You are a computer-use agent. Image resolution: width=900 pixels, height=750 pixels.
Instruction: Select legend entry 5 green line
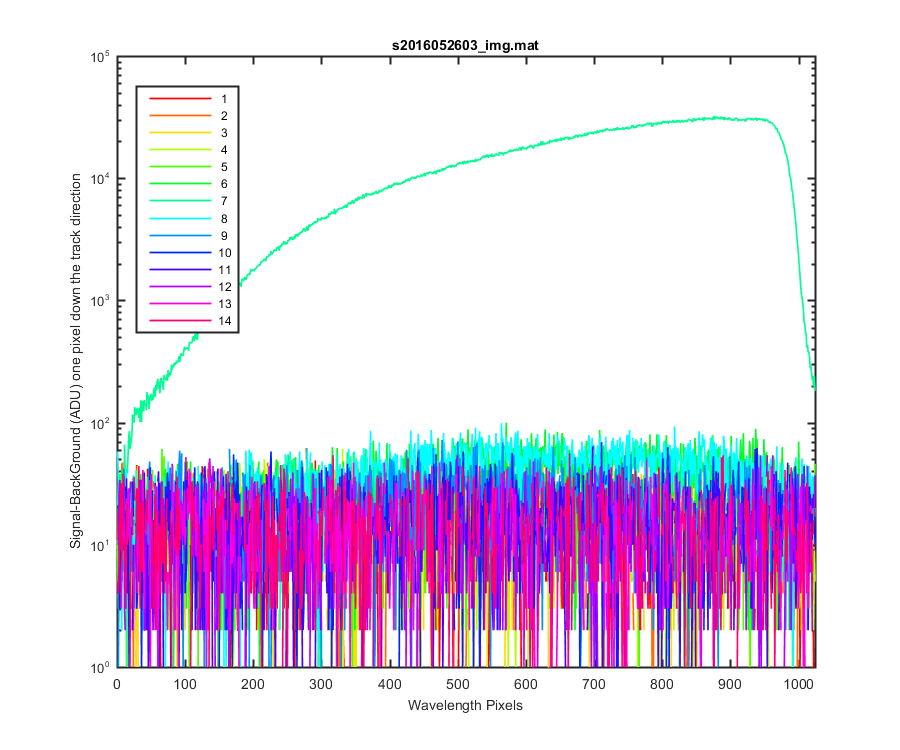coord(180,167)
